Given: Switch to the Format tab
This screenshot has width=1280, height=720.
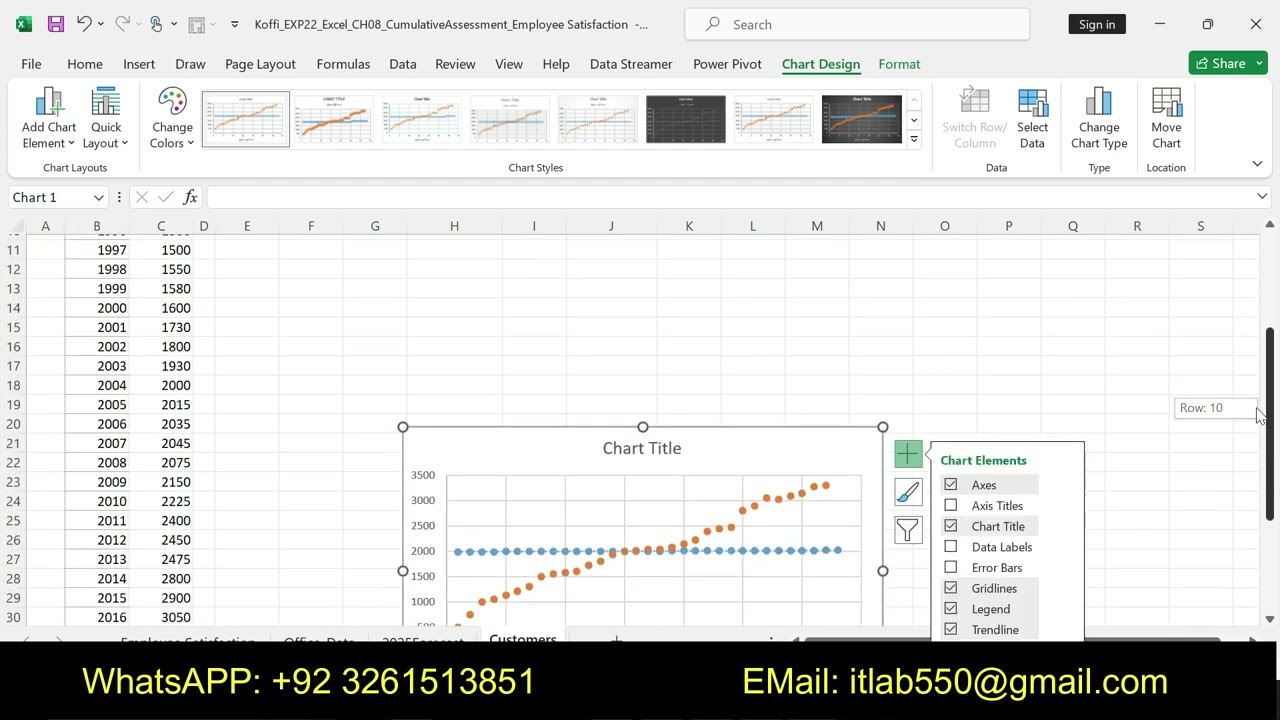Looking at the screenshot, I should 899,63.
